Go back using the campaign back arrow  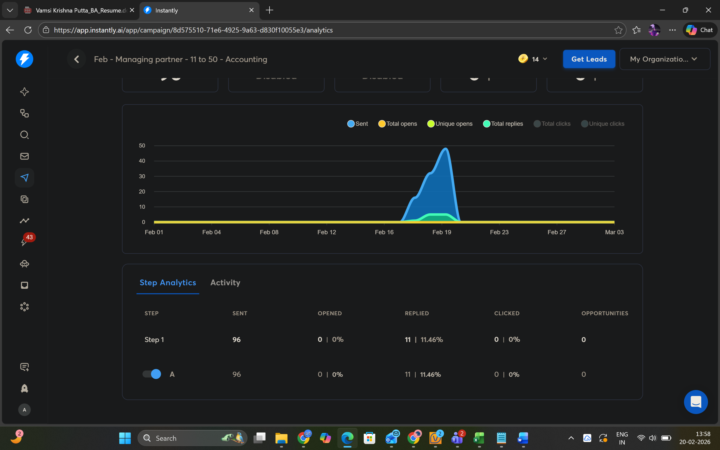click(77, 59)
